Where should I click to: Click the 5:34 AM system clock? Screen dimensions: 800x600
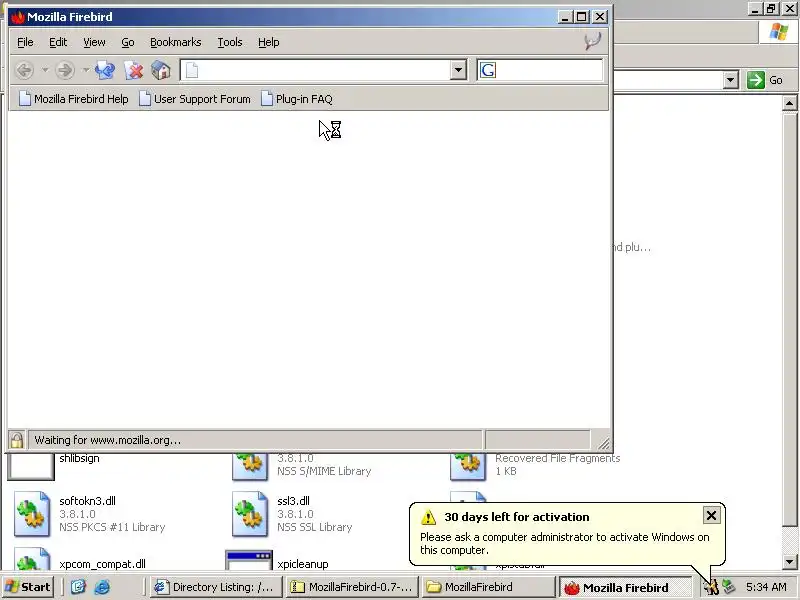pos(766,587)
